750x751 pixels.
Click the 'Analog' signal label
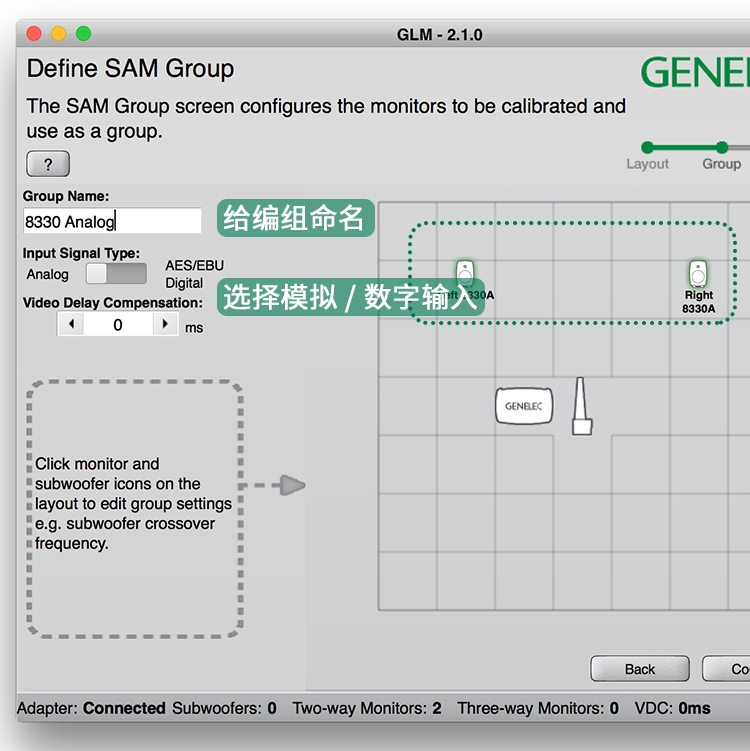tap(47, 274)
